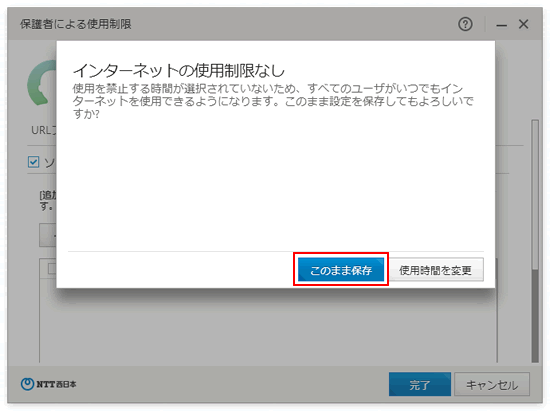
Task: Switch to the URL tab behind the dialog
Action: pyautogui.click(x=43, y=130)
